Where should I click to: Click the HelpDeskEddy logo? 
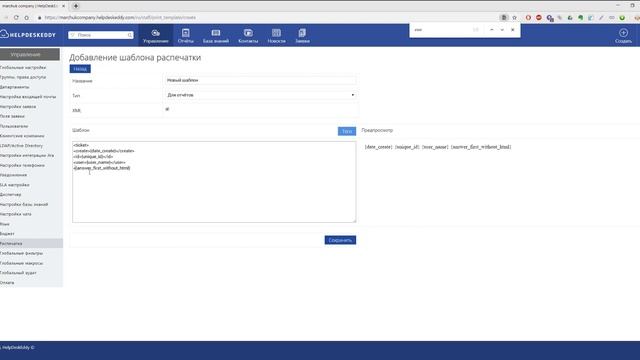click(x=28, y=35)
